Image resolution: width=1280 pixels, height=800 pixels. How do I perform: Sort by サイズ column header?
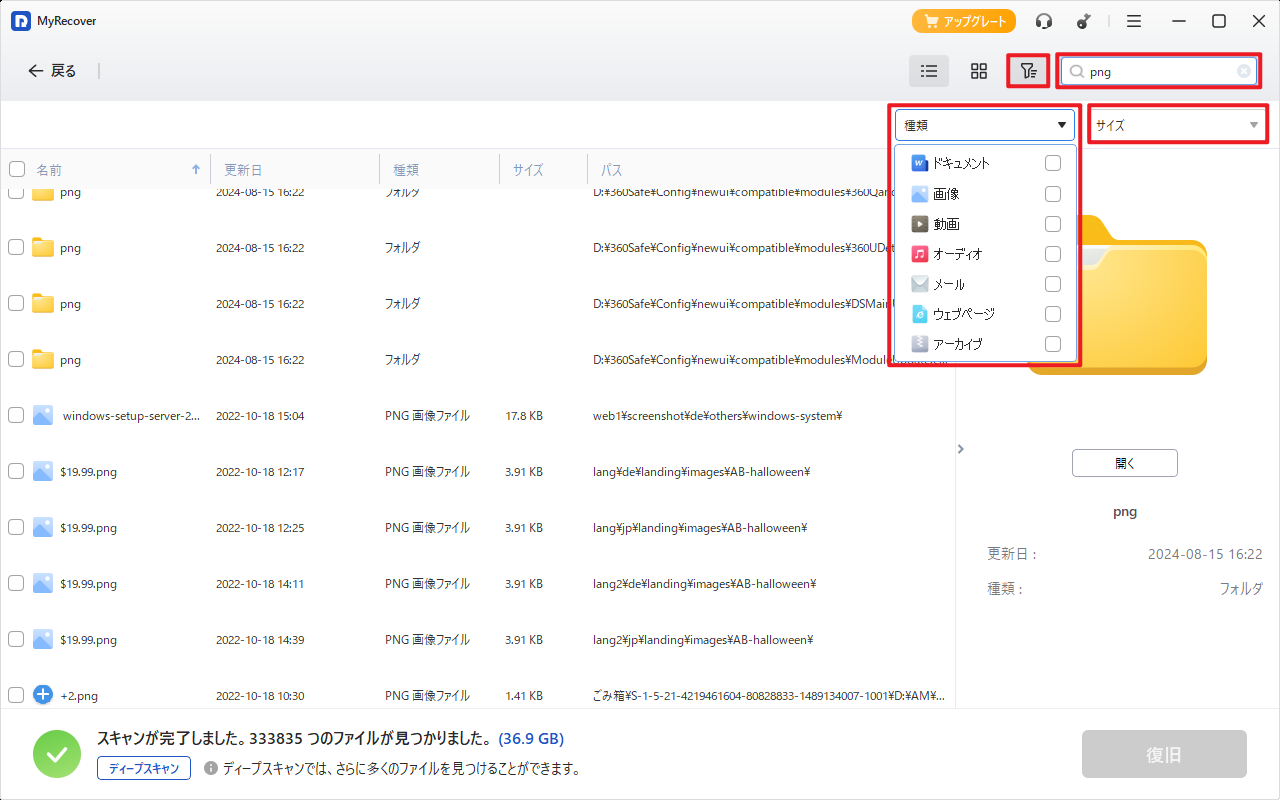click(528, 170)
